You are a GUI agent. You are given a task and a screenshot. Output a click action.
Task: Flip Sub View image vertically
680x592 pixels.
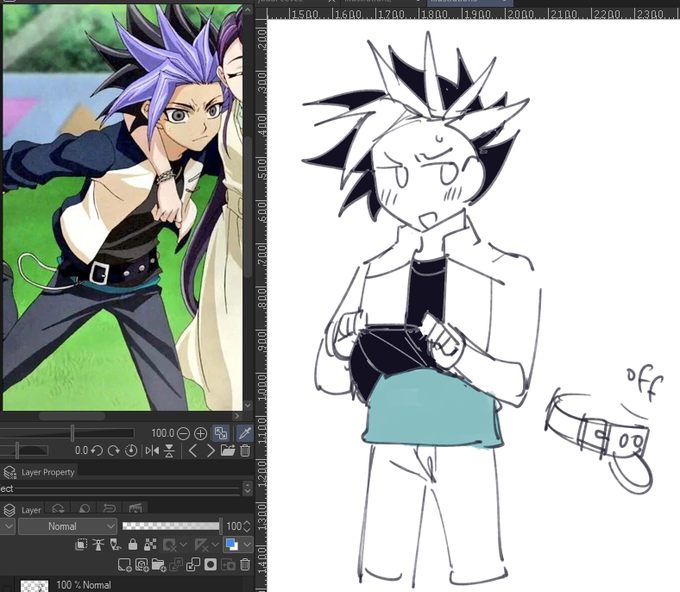point(169,451)
